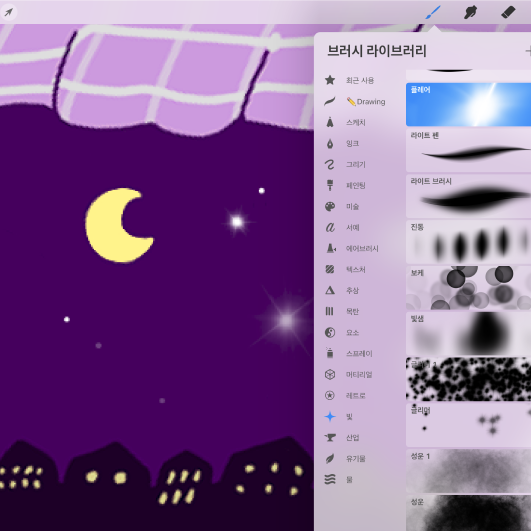This screenshot has height=532, width=531.
Task: Choose the 라이트 브러시 light brush
Action: point(469,196)
